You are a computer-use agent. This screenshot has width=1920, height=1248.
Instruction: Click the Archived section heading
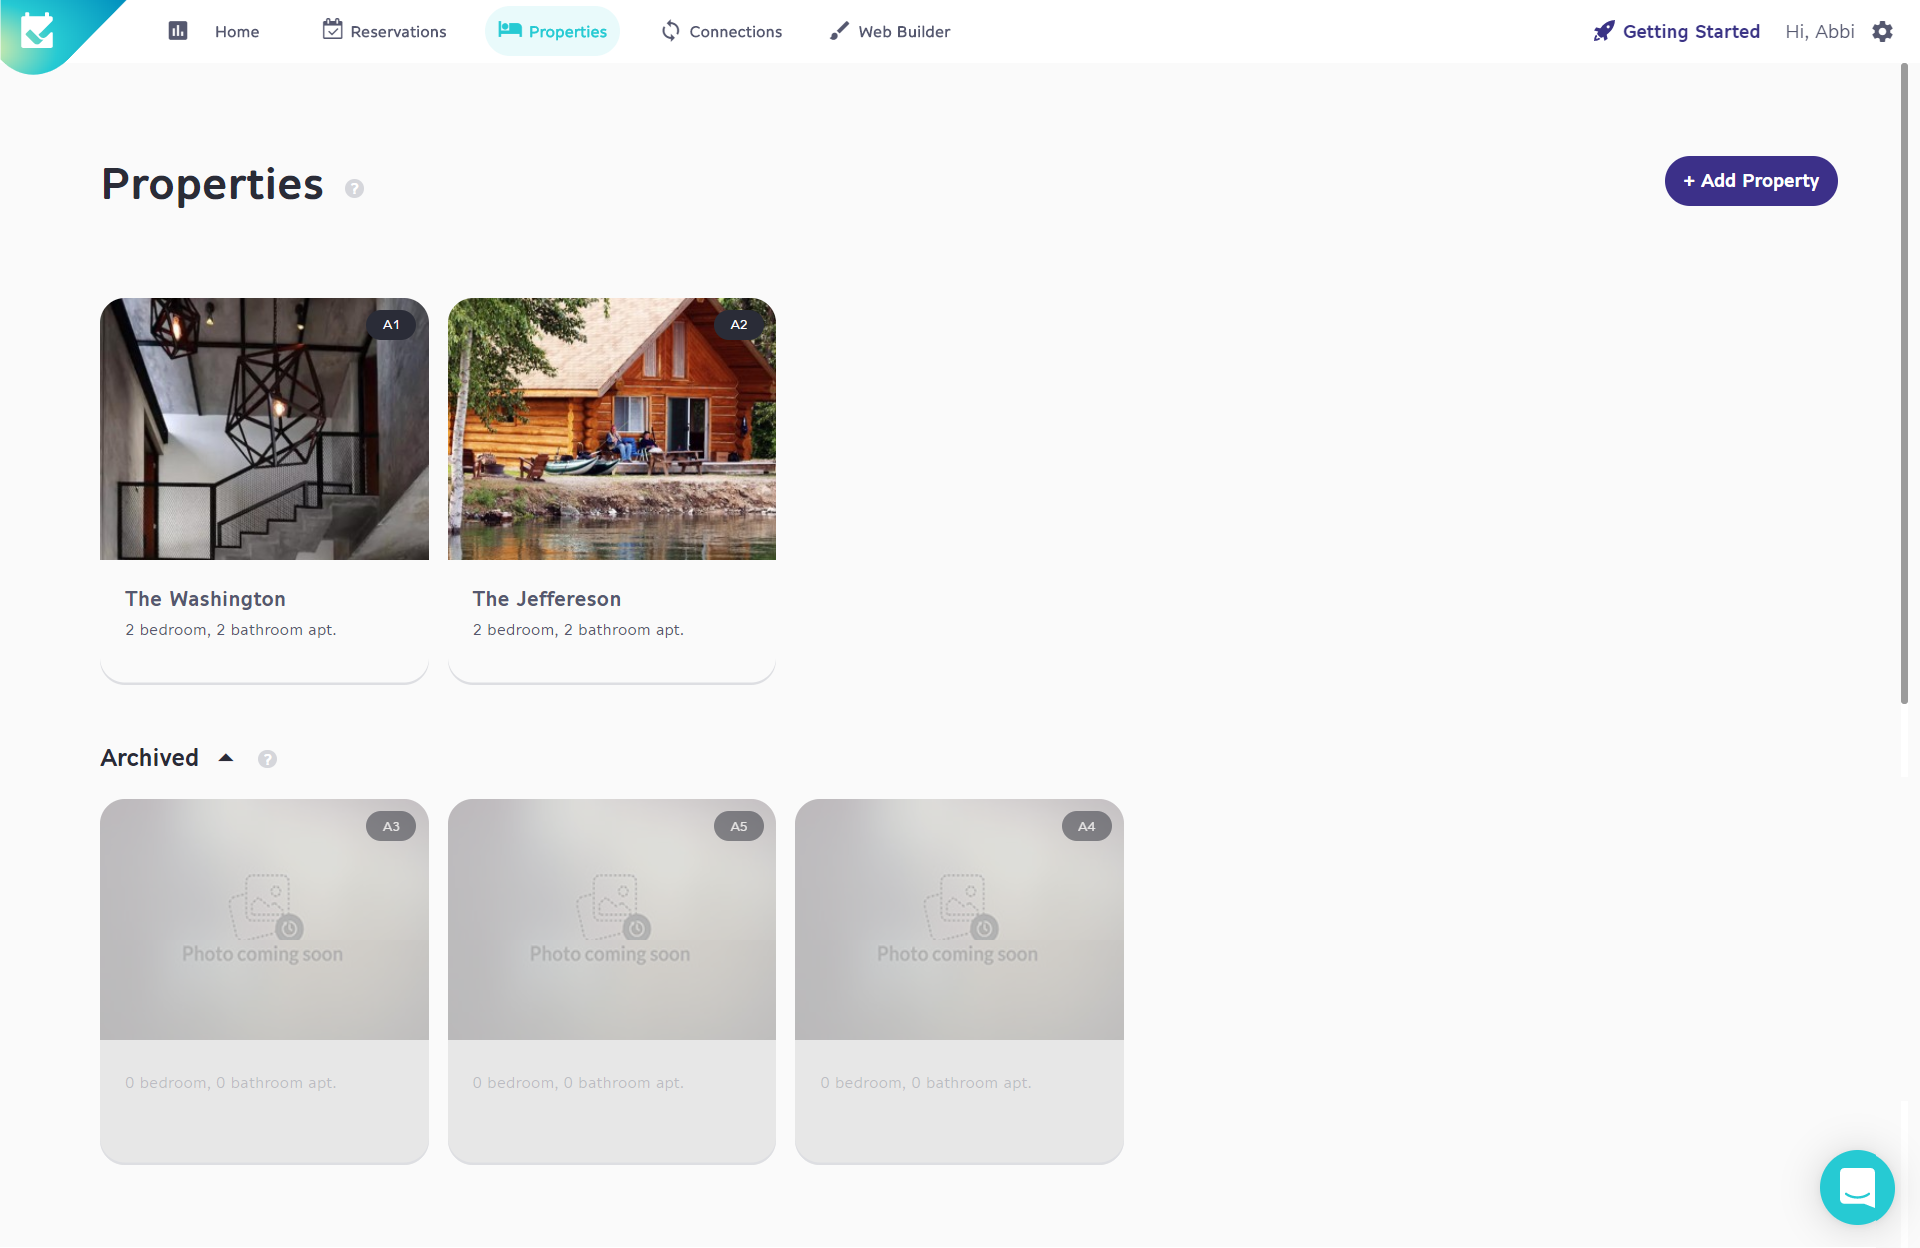[x=149, y=758]
